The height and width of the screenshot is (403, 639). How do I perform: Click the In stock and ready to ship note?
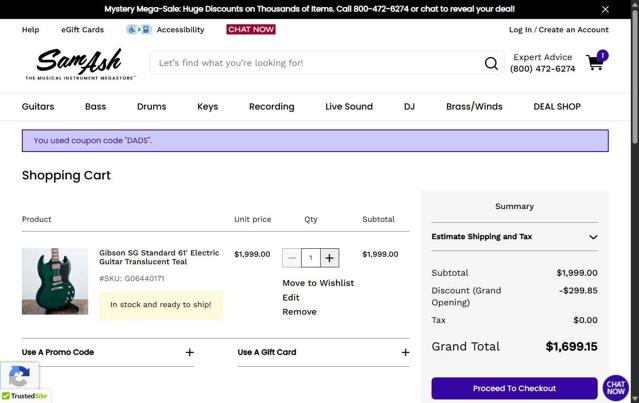161,305
